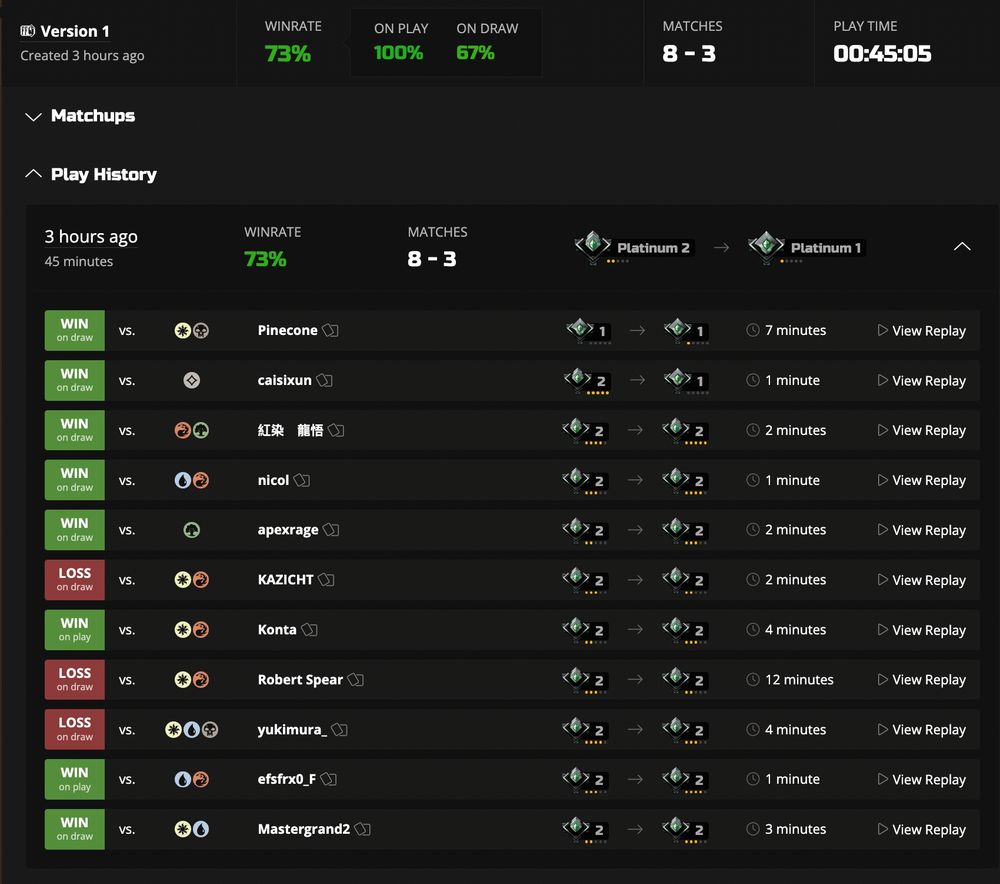Screen dimensions: 1000x884
Task: Click the green mana icon in the apexrage row
Action: click(192, 530)
